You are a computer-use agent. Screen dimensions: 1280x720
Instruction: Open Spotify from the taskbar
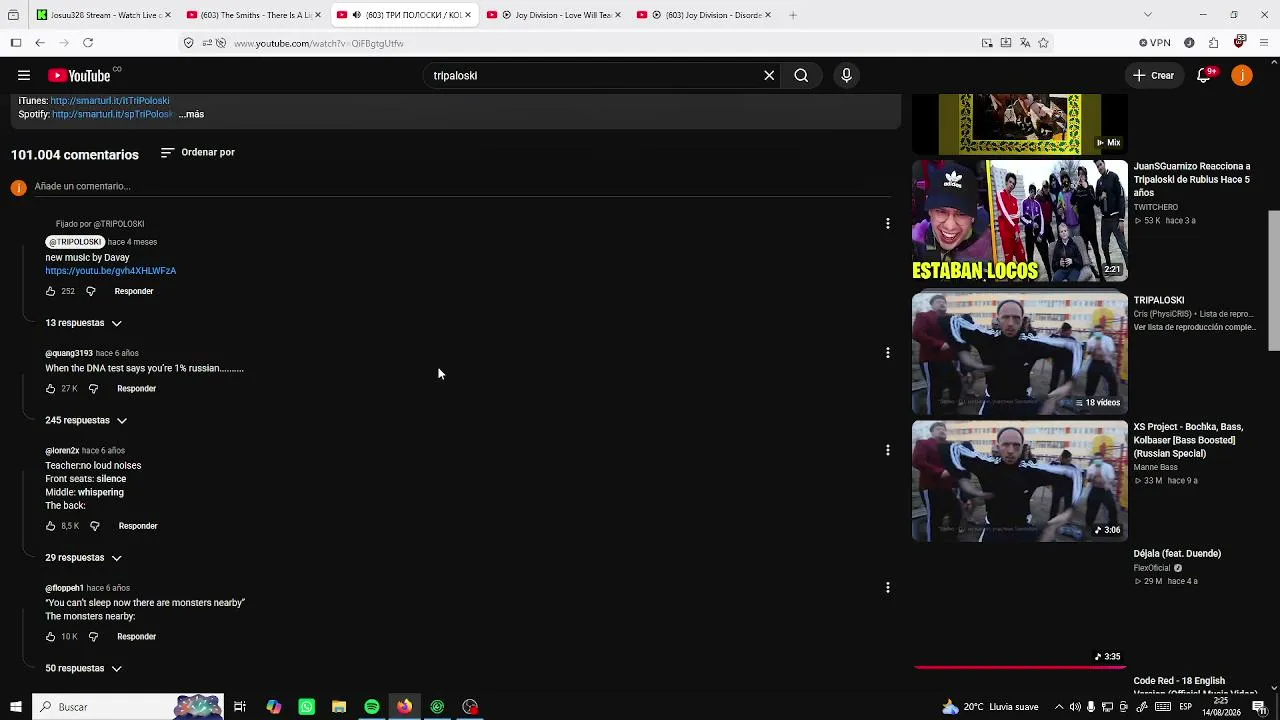(372, 707)
